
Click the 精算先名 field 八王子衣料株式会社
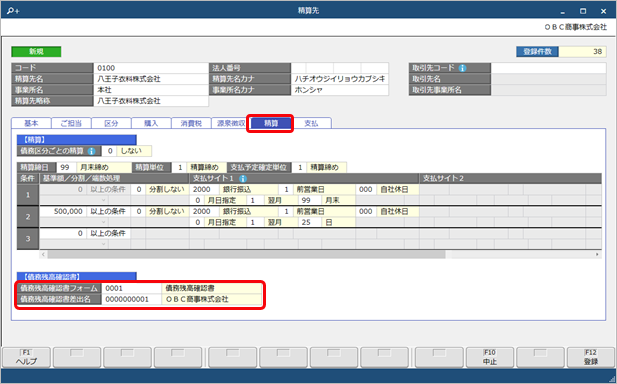click(x=151, y=79)
